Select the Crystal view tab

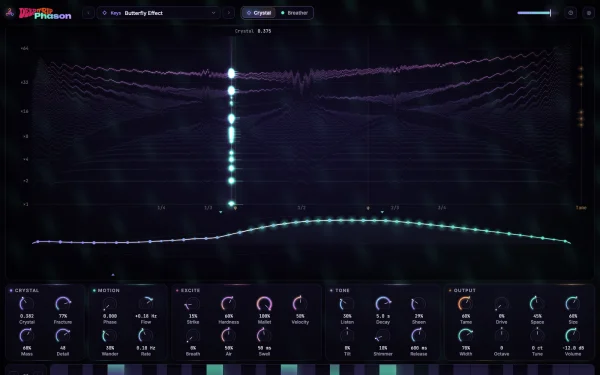click(258, 13)
